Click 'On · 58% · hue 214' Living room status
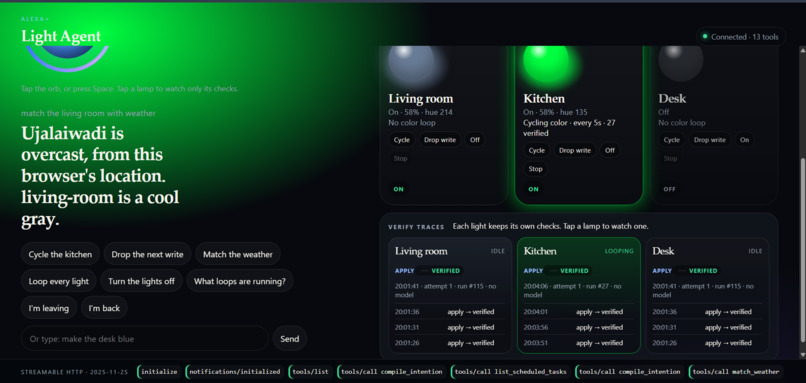Screen dimensions: 806x383 click(420, 112)
